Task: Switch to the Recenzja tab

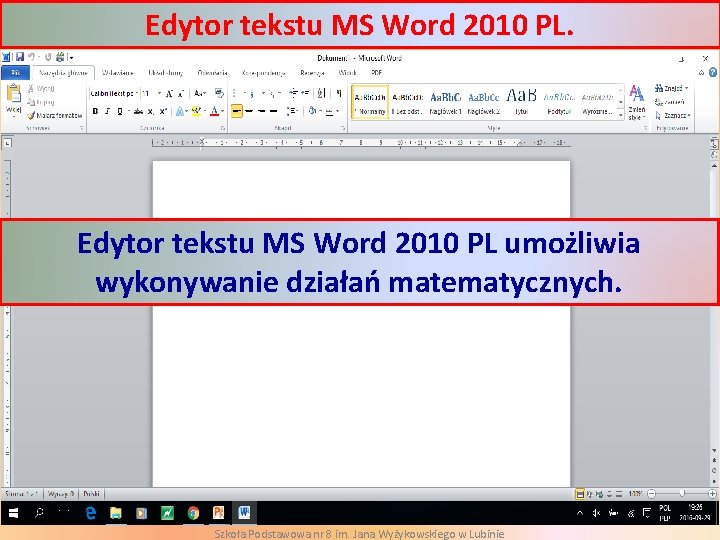Action: point(312,73)
